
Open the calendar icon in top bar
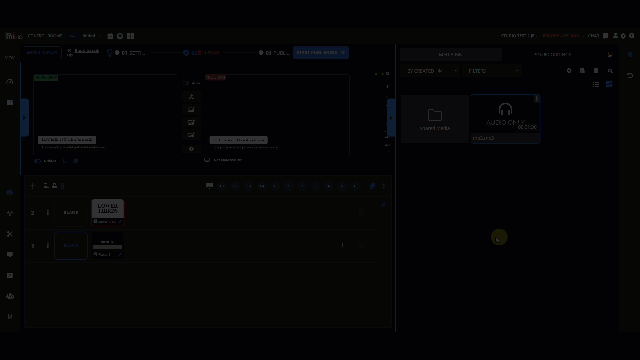pyautogui.click(x=110, y=36)
